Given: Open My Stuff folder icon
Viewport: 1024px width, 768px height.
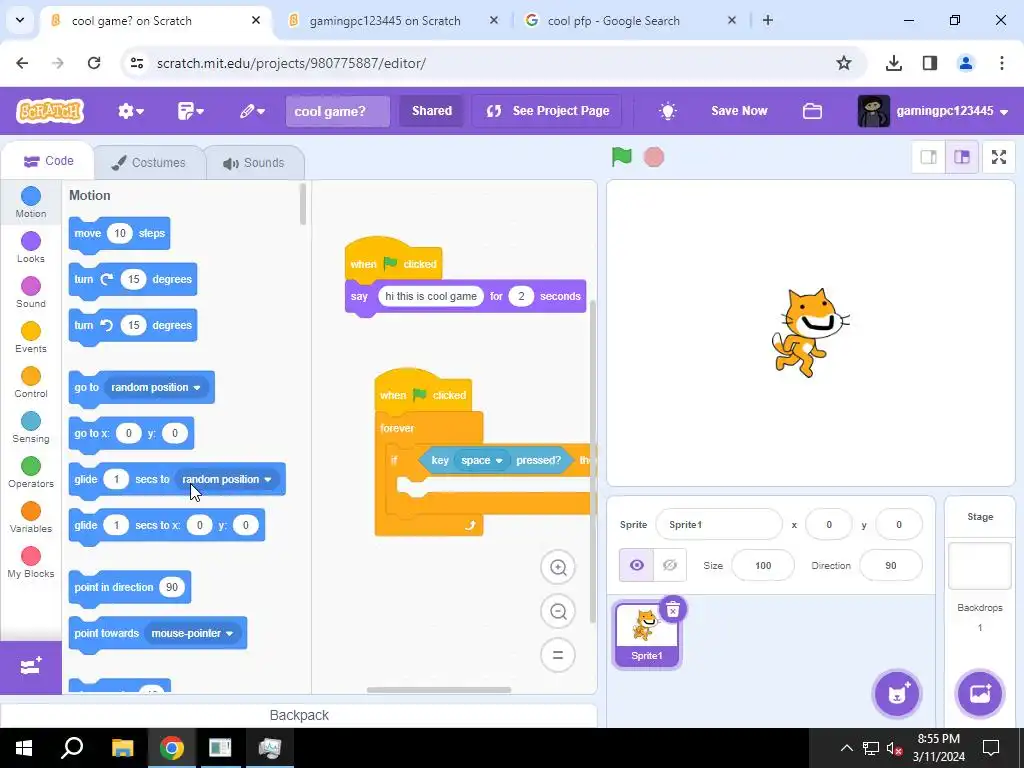Looking at the screenshot, I should (x=812, y=111).
